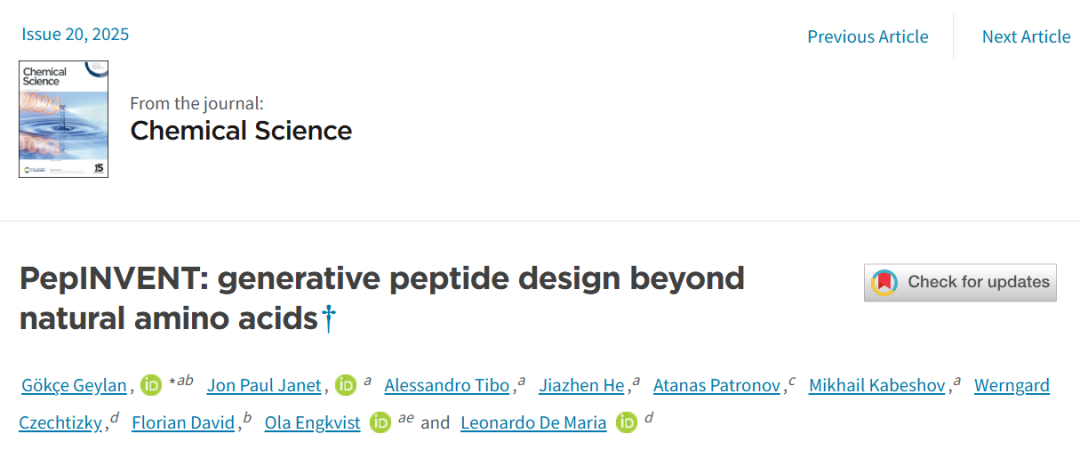
Task: Click the Chemical Science journal title
Action: coord(241,130)
